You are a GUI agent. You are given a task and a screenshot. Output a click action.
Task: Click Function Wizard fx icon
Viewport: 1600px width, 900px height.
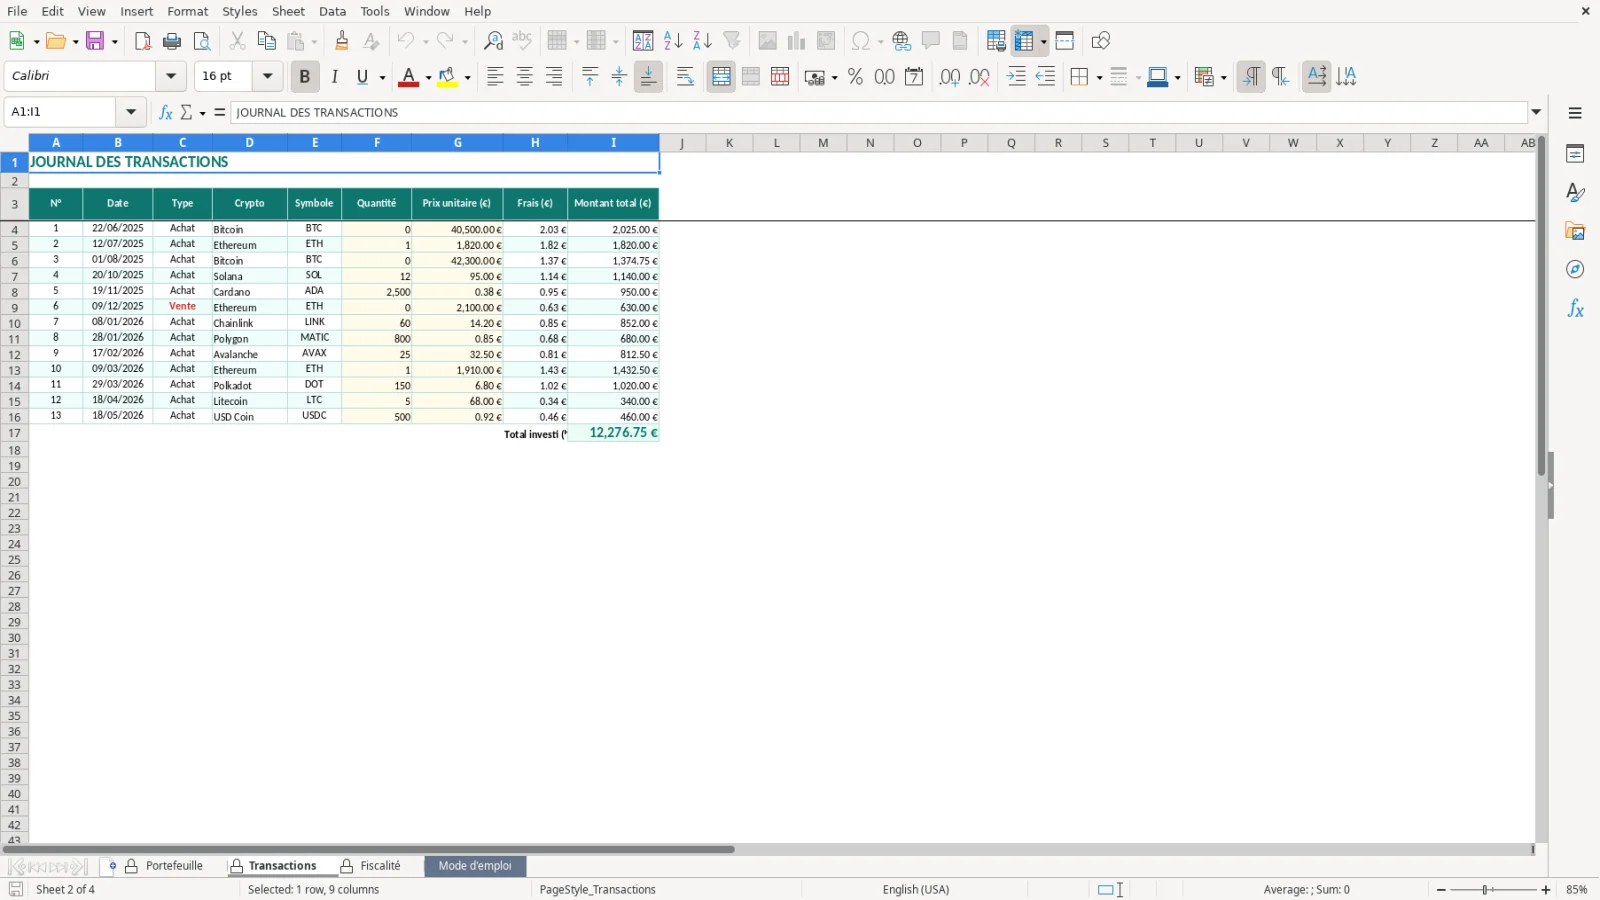click(166, 112)
